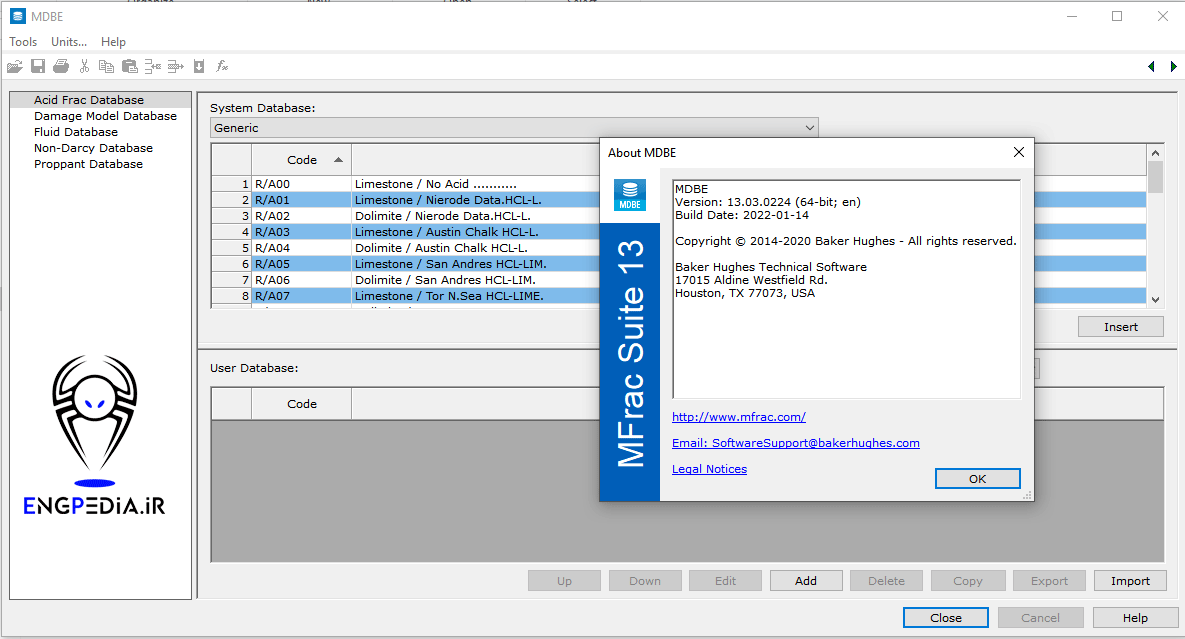Click scroll up arrow of System Database table
Screen dimensions: 1185x639
(x=1155, y=153)
